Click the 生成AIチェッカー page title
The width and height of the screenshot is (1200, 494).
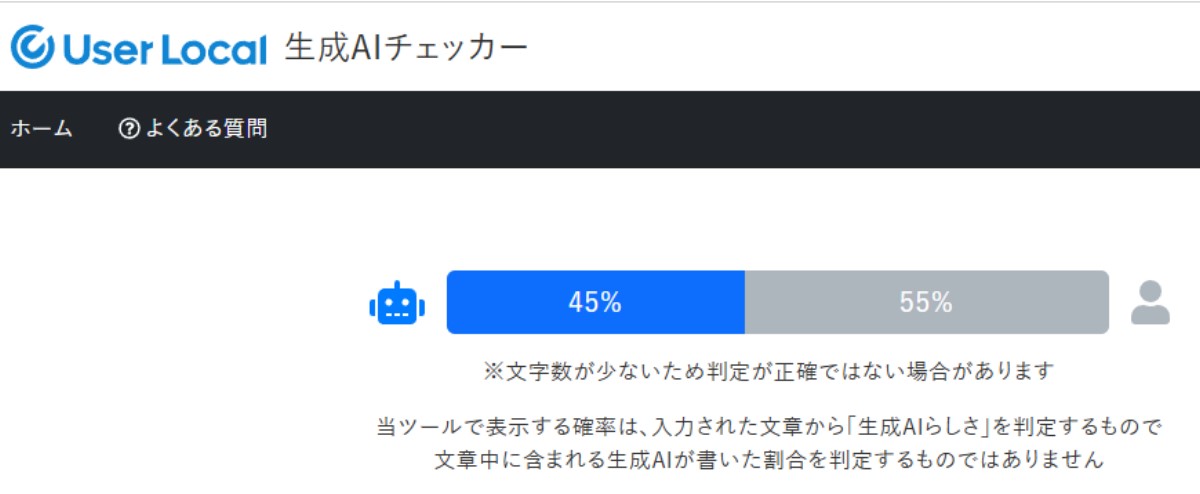click(405, 47)
